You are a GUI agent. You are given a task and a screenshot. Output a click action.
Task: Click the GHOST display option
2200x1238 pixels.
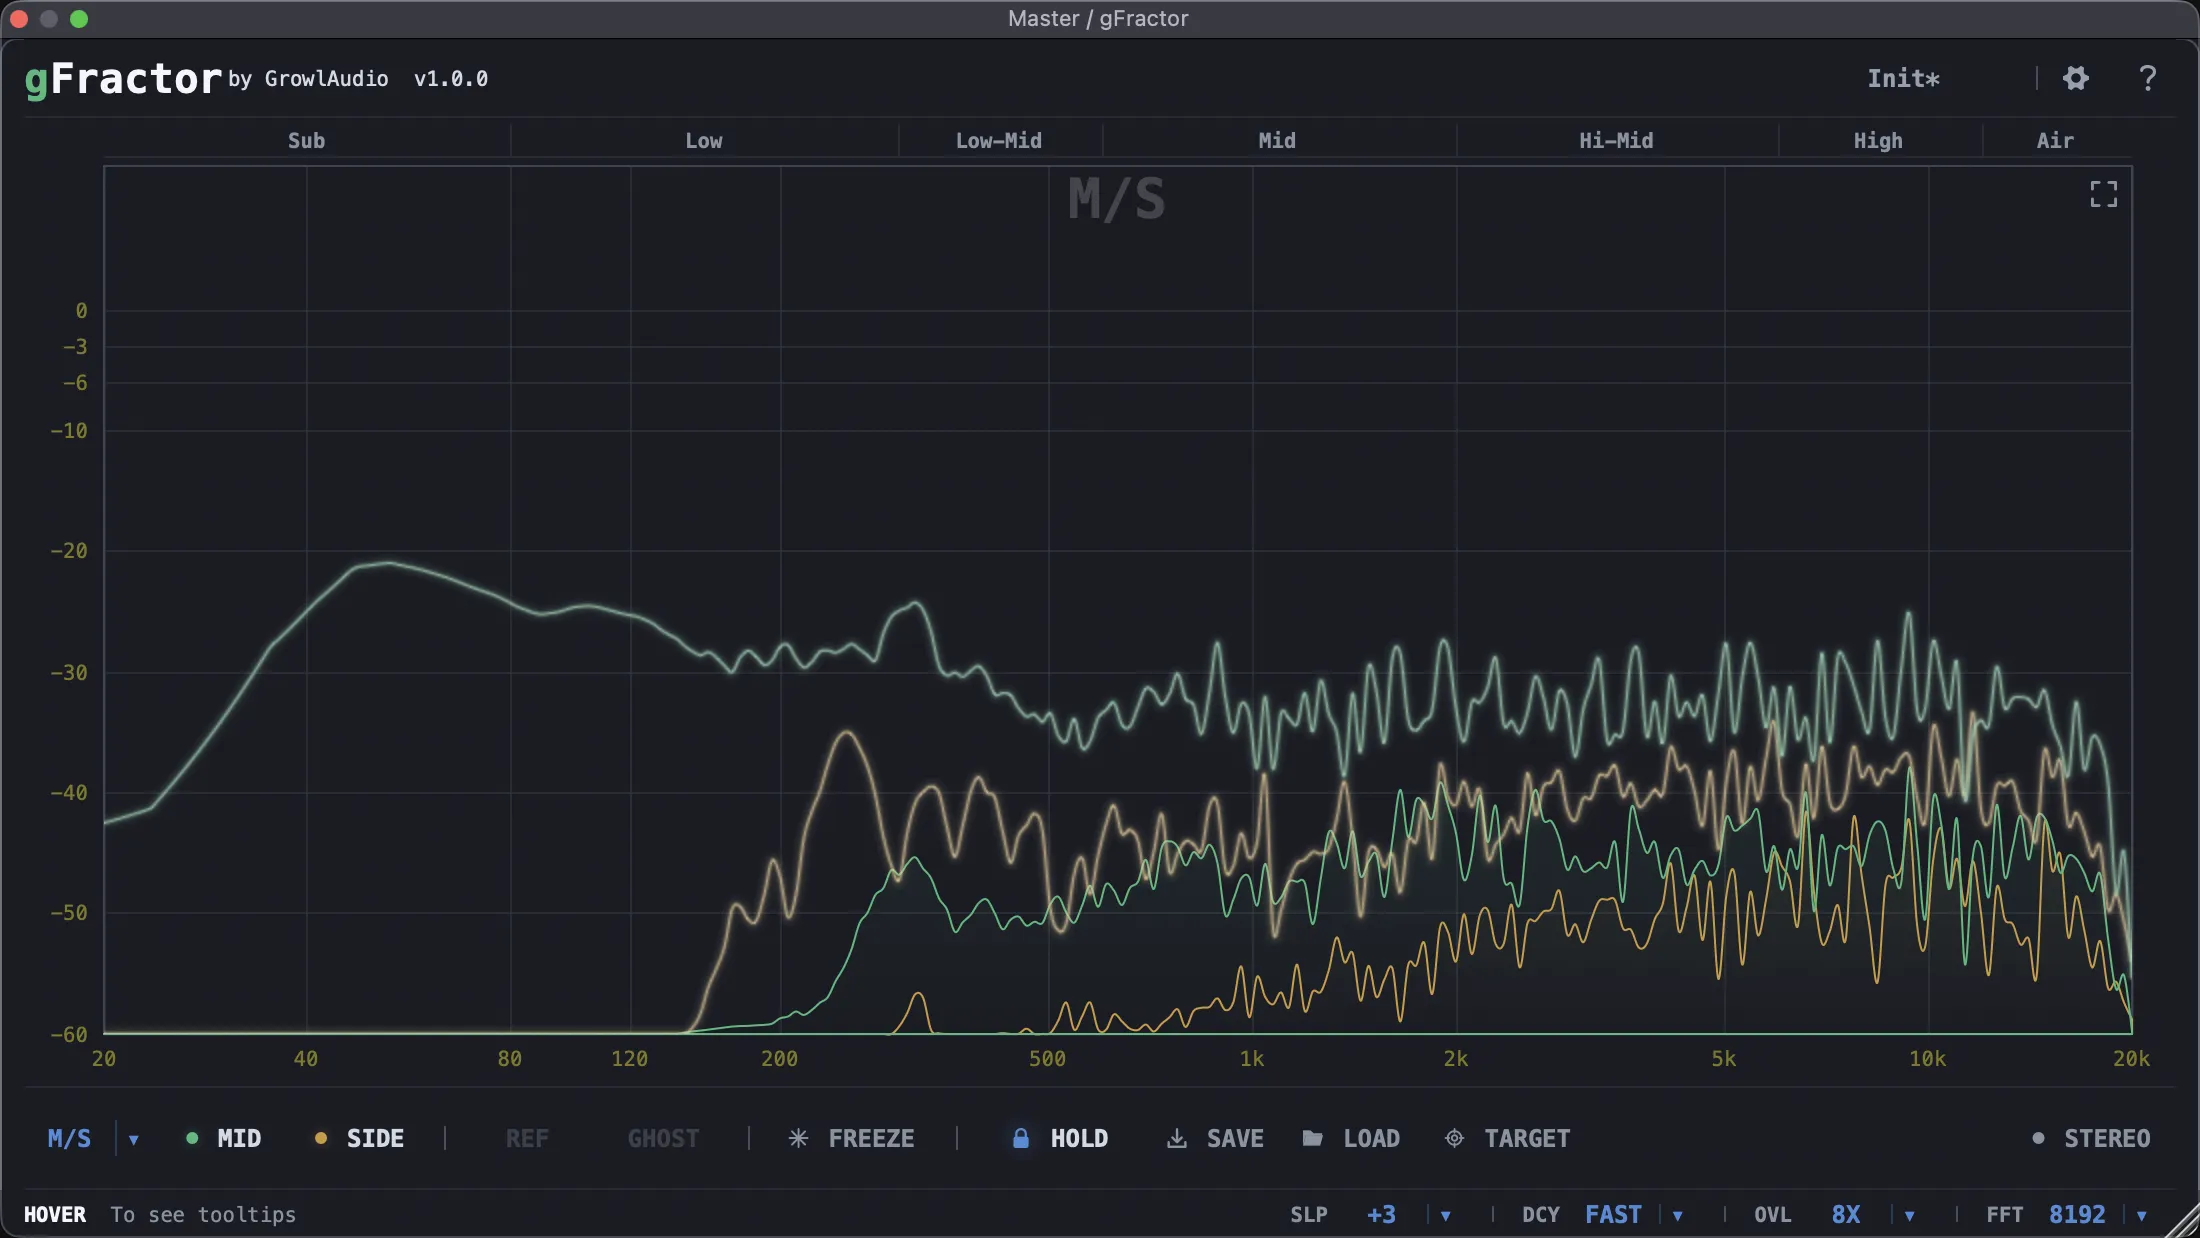click(663, 1138)
